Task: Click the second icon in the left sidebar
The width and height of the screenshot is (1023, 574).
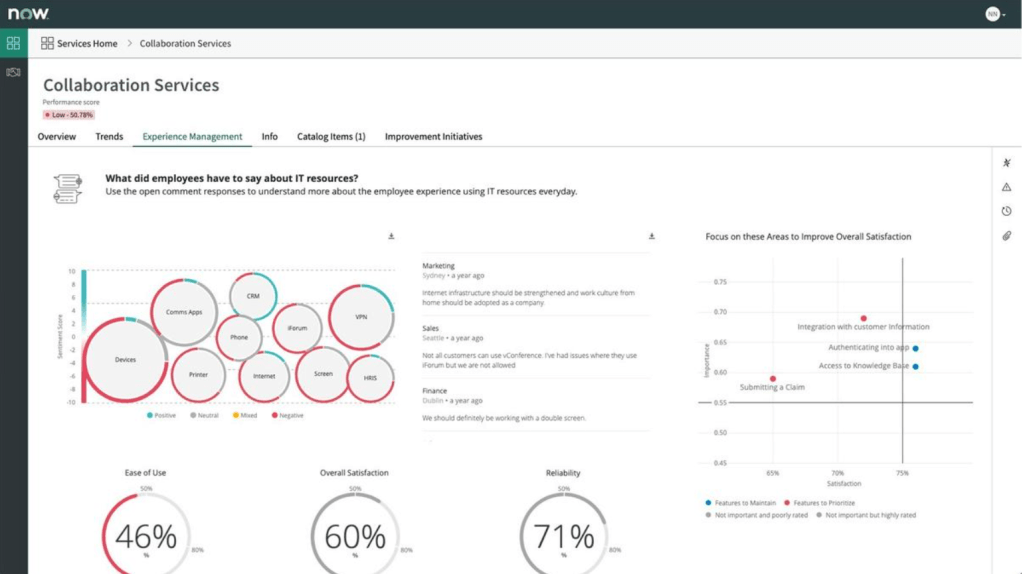Action: point(13,72)
